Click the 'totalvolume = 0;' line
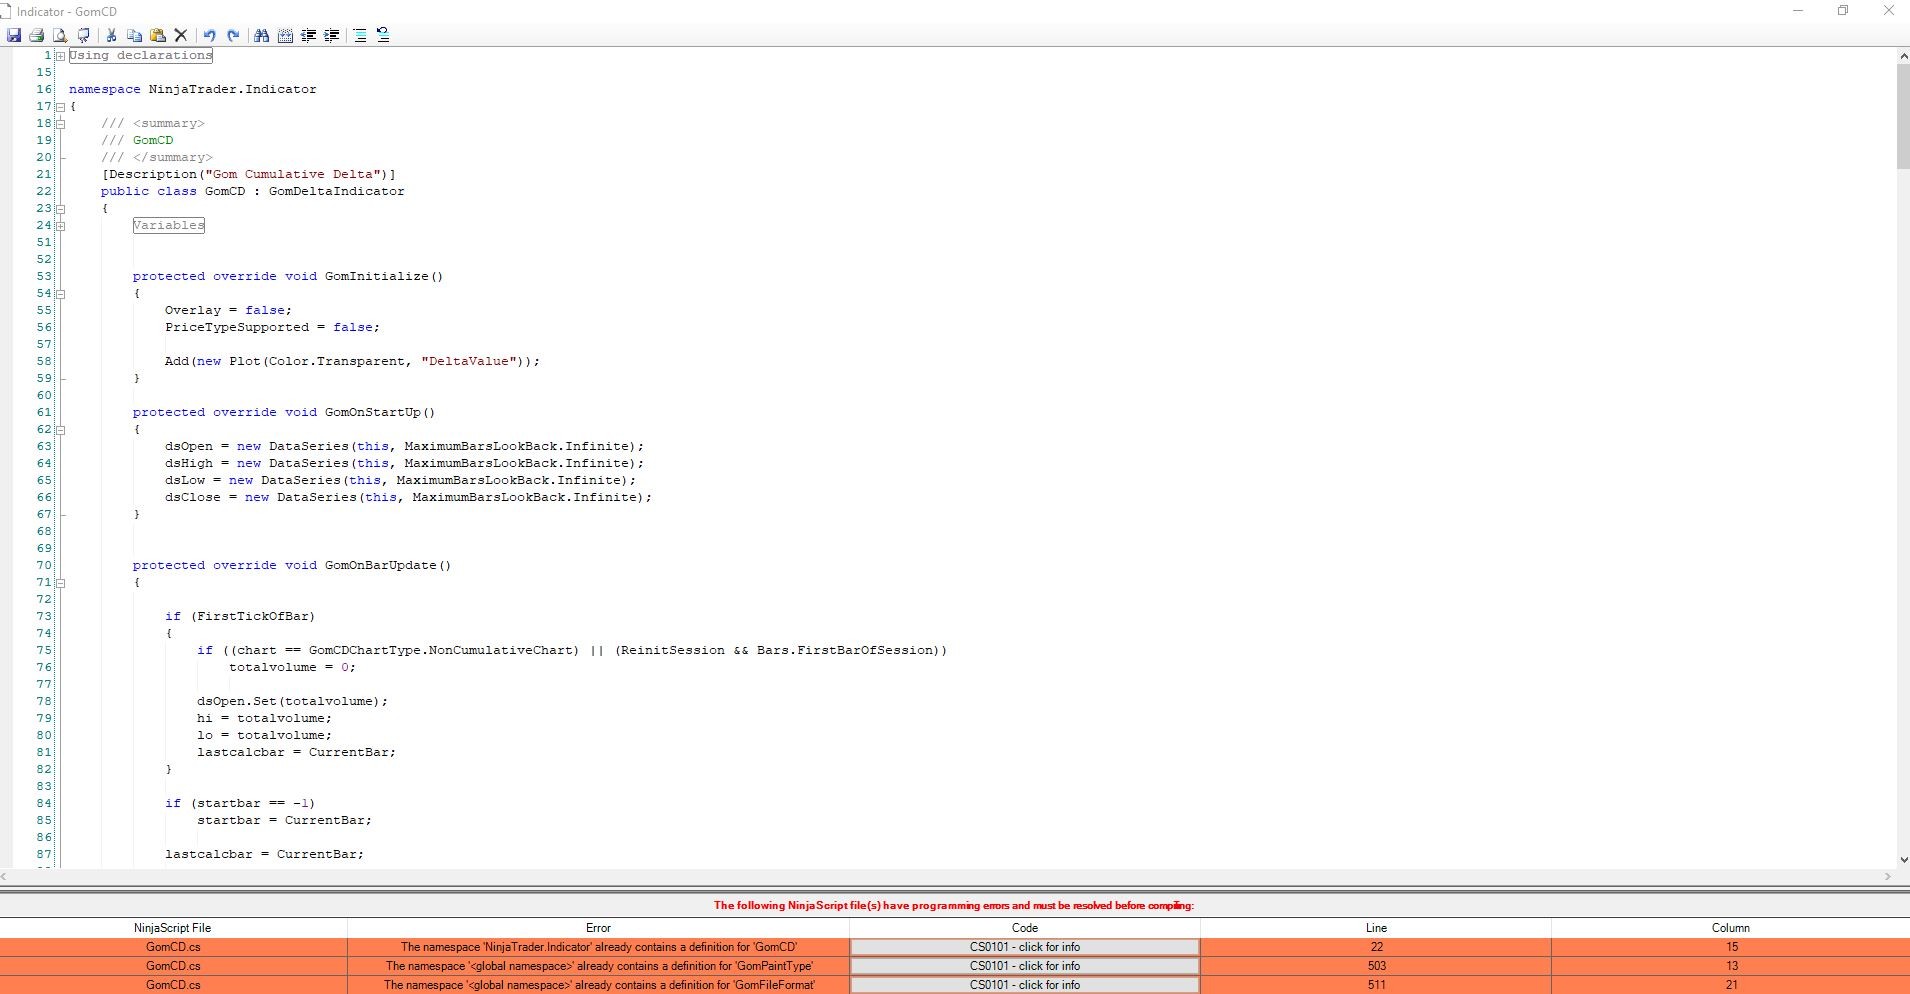This screenshot has width=1910, height=994. point(293,668)
